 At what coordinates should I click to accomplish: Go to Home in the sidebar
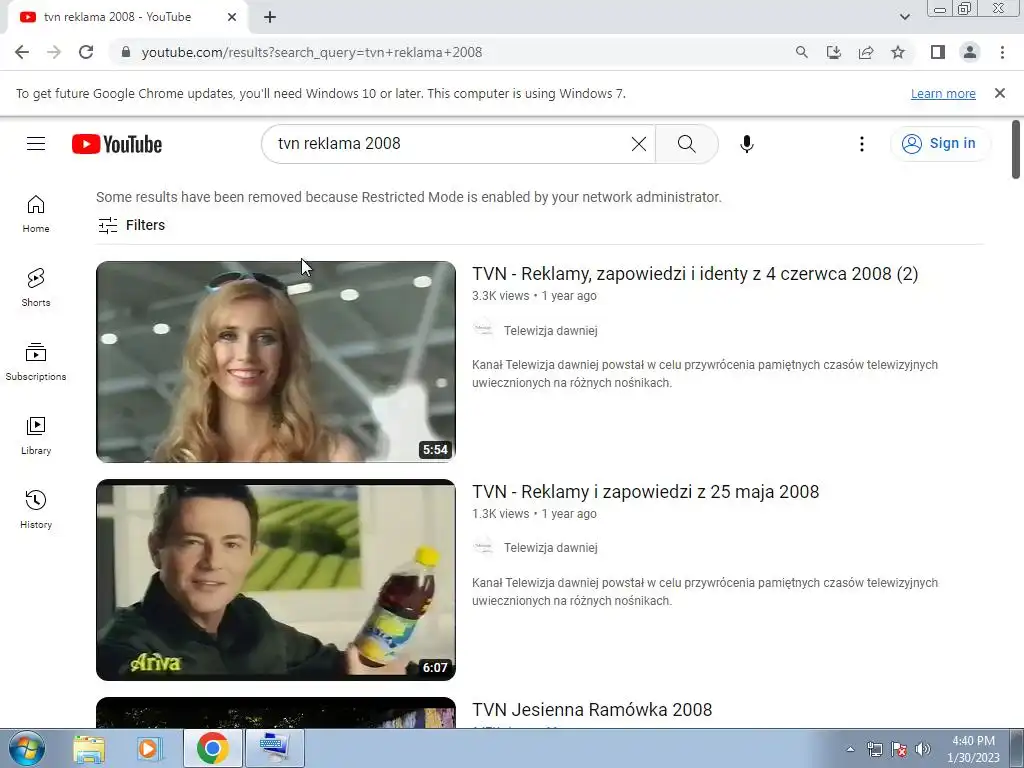tap(36, 214)
